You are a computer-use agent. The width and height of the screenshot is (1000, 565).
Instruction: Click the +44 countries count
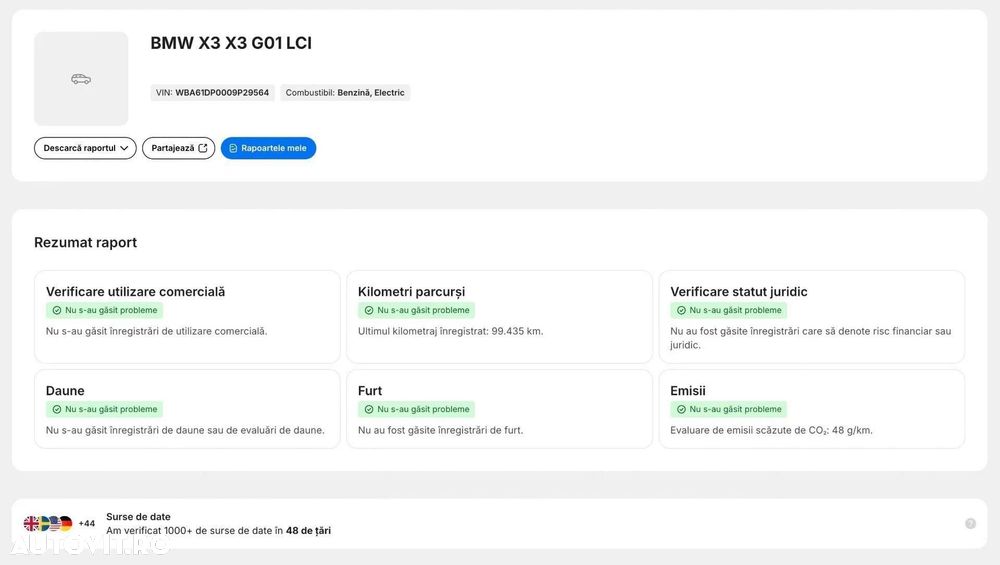(87, 524)
